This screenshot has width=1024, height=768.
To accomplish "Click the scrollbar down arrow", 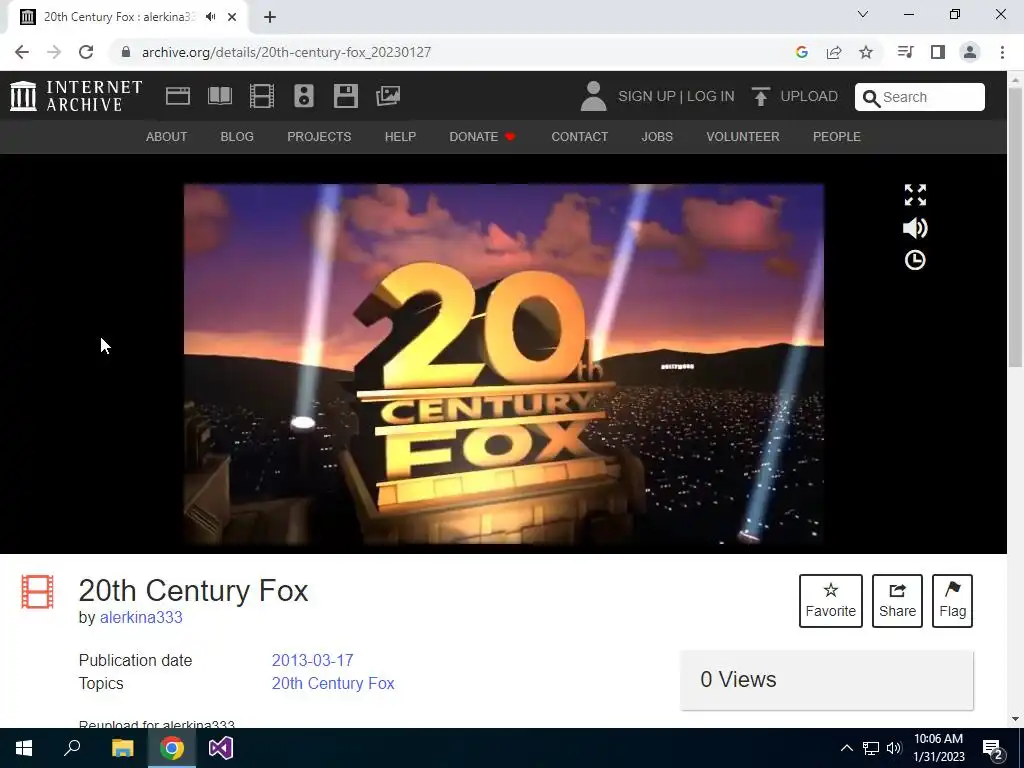I will coord(1016,720).
